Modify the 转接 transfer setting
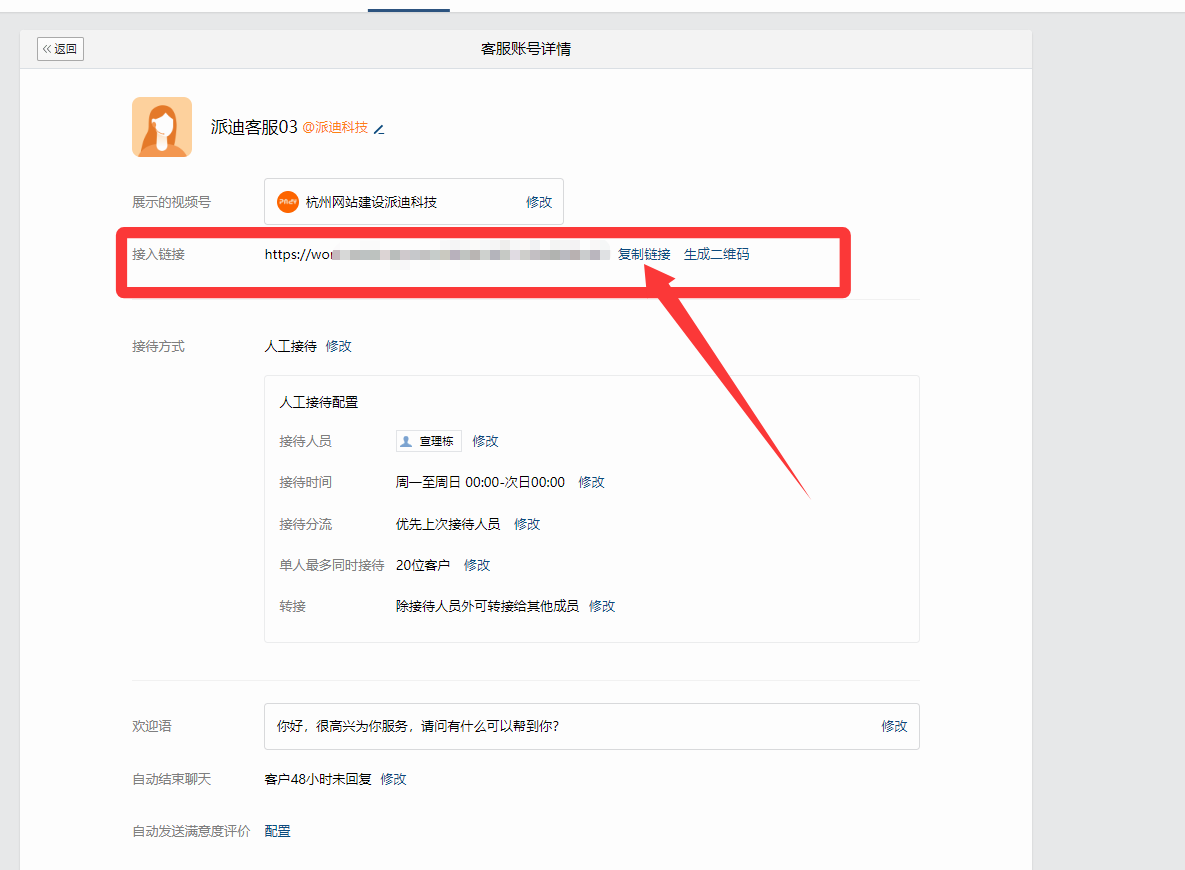Viewport: 1185px width, 870px height. pos(602,606)
